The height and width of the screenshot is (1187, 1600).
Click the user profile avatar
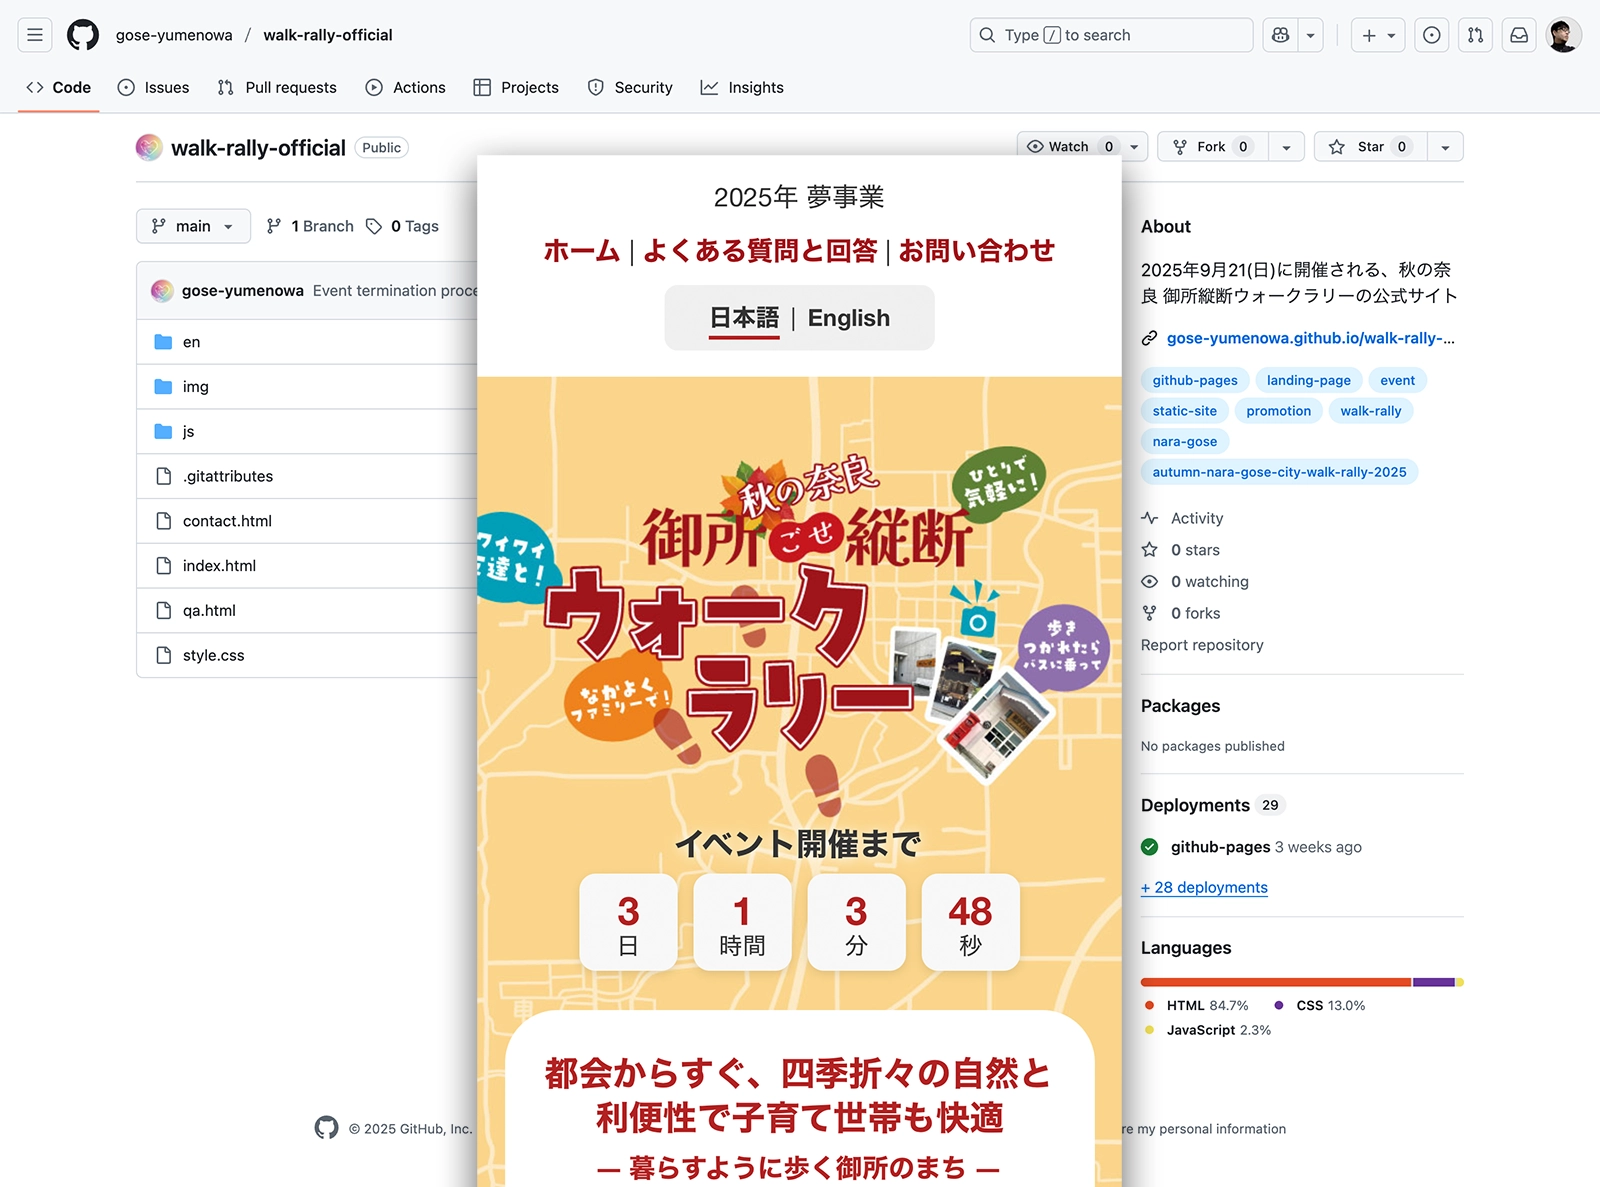click(x=1563, y=35)
